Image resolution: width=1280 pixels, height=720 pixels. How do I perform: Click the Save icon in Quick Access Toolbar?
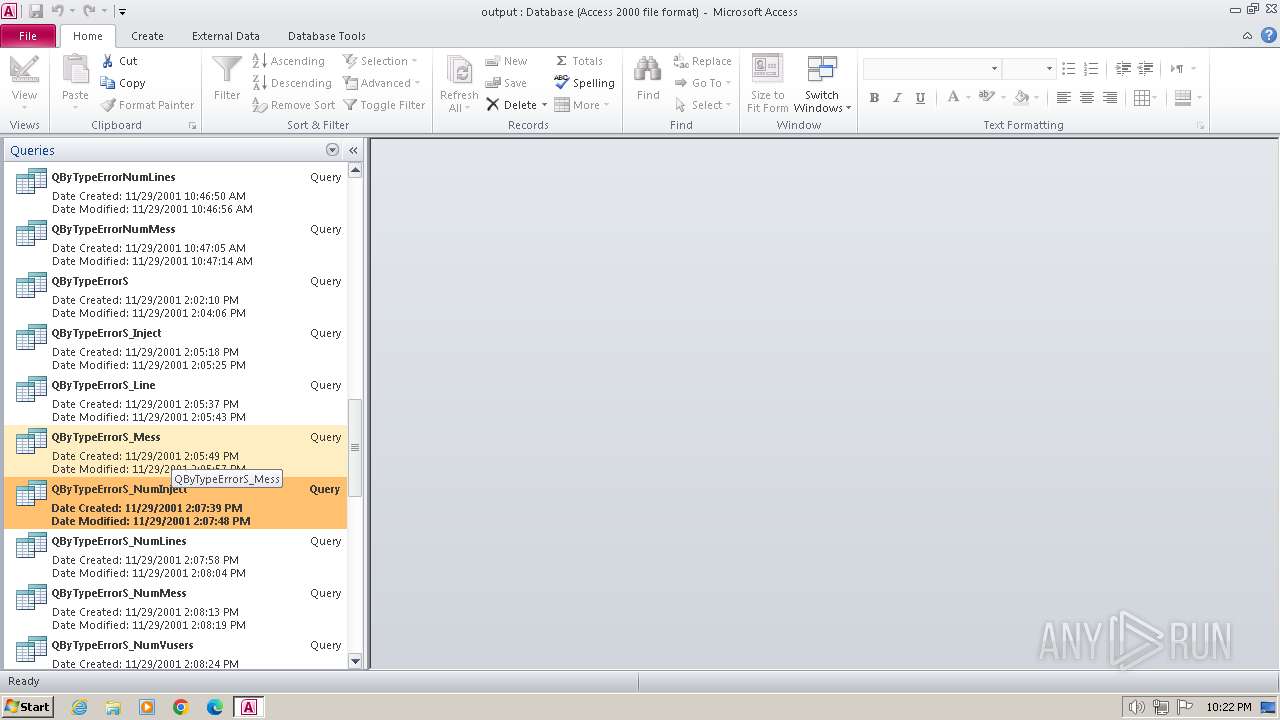click(x=36, y=11)
